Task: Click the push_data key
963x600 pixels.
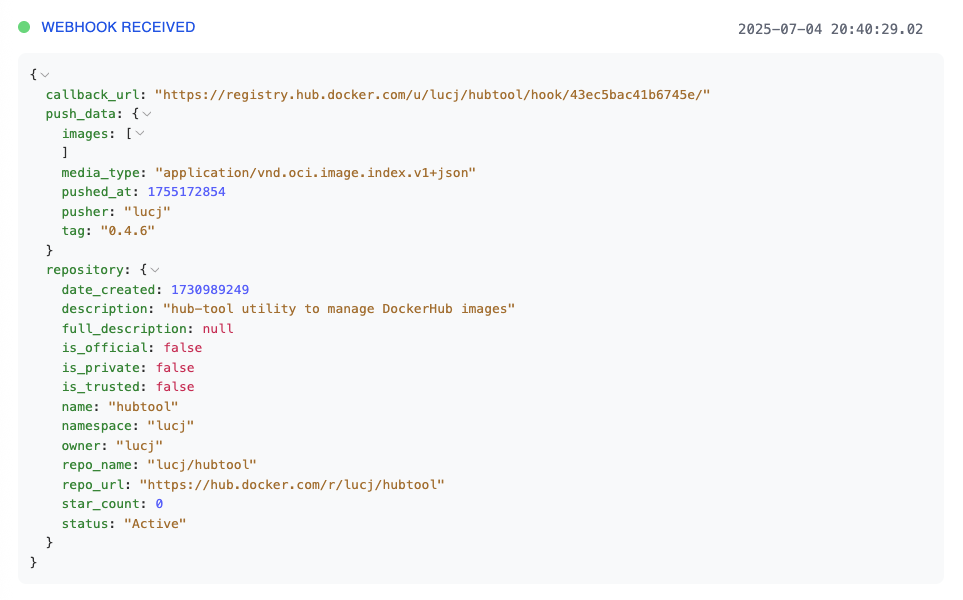Action: [80, 114]
